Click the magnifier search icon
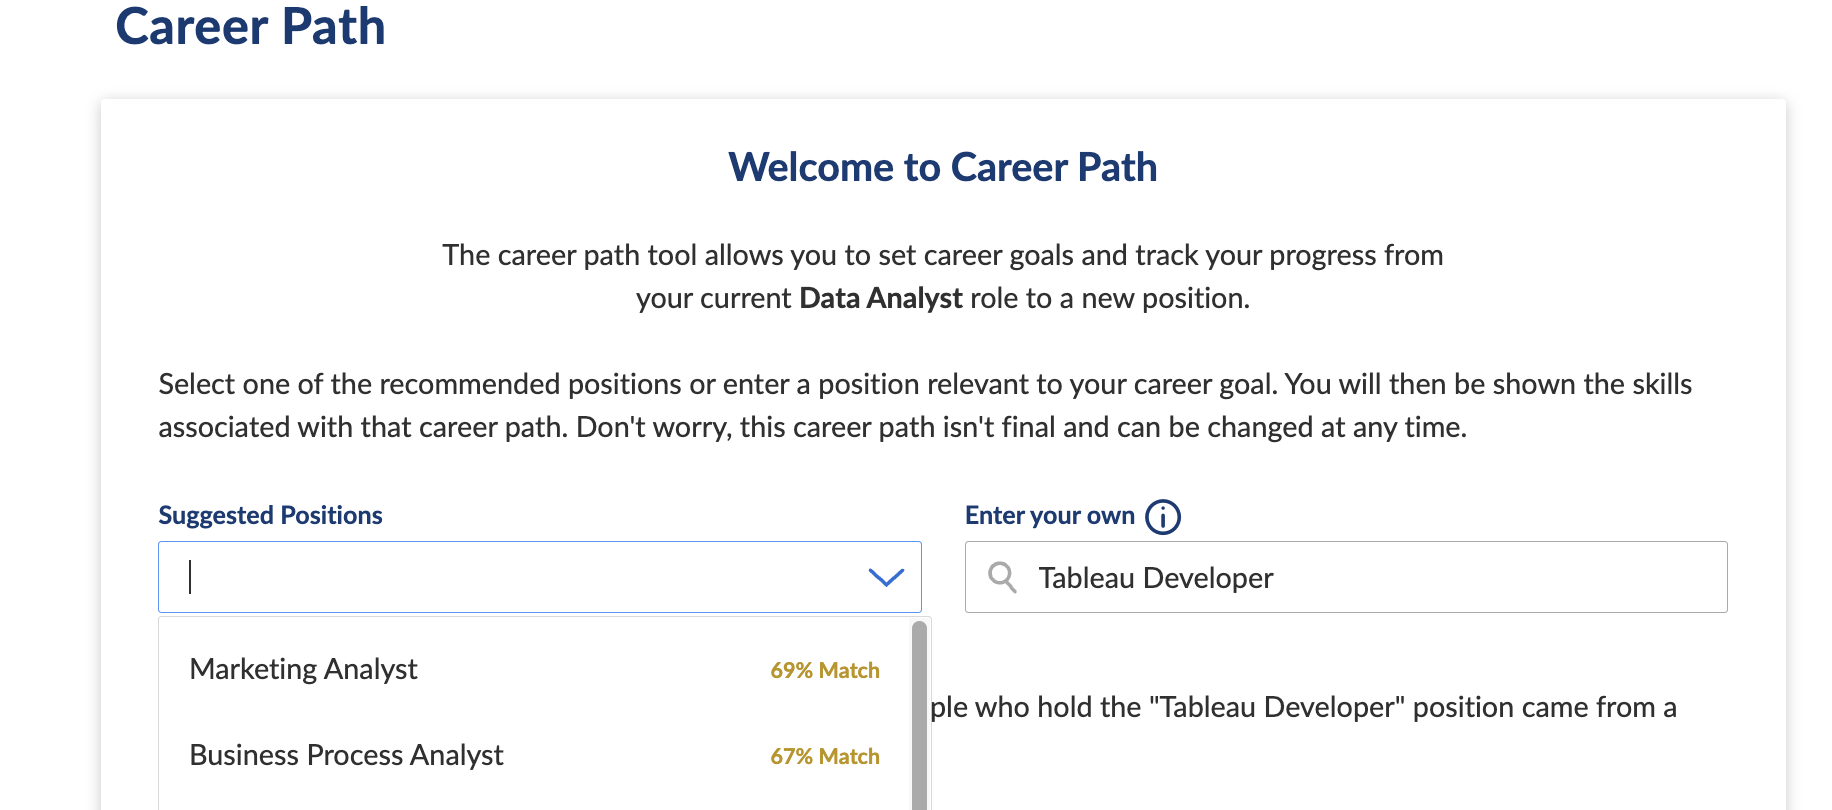The width and height of the screenshot is (1832, 810). (1002, 577)
